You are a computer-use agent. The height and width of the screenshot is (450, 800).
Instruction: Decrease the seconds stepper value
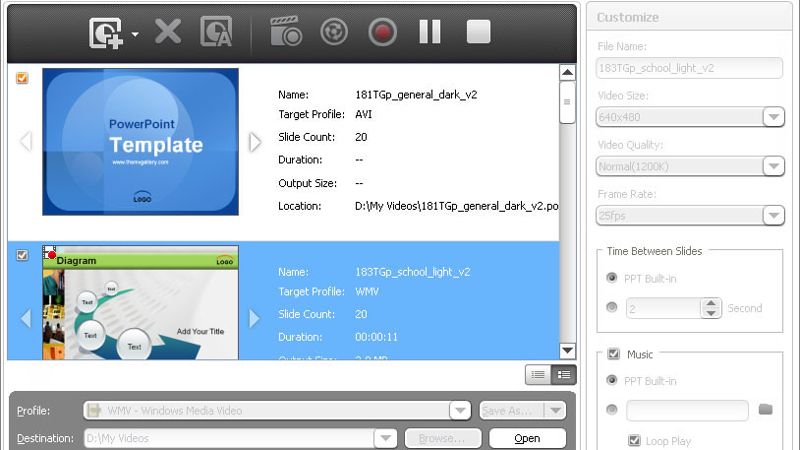pos(711,313)
